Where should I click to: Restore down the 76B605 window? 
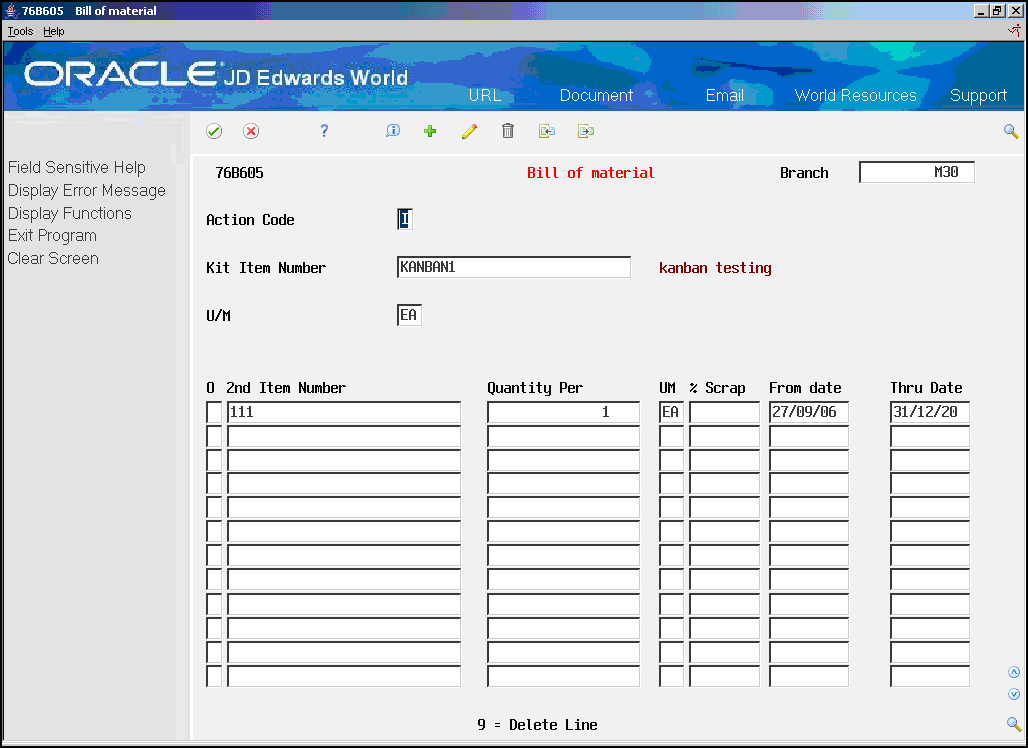pos(997,10)
